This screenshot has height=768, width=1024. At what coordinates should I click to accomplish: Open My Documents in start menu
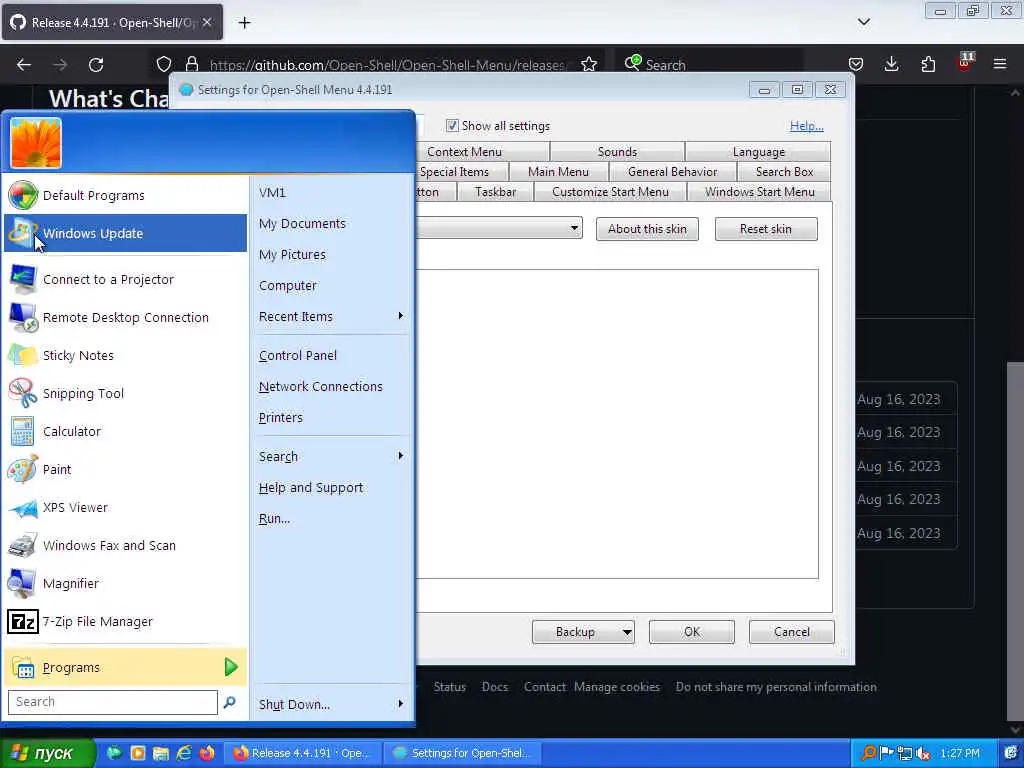[331, 224]
